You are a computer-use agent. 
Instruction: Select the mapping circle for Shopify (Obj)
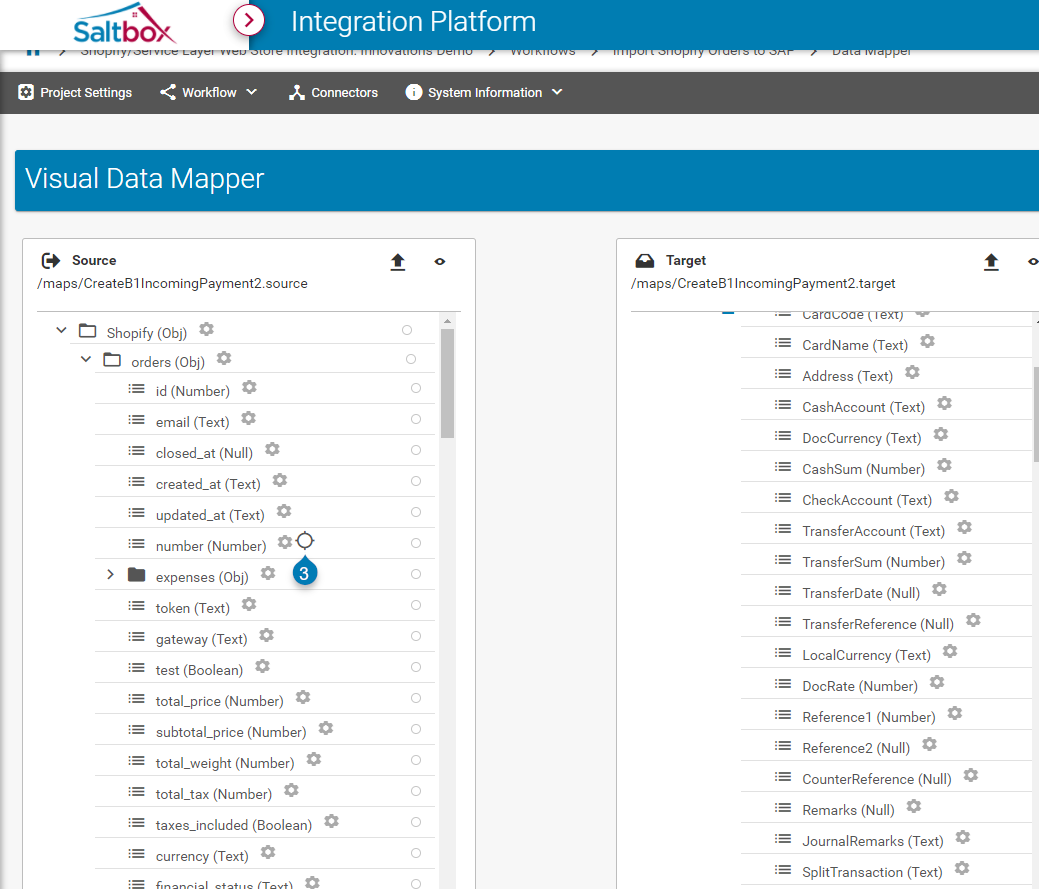[x=407, y=330]
